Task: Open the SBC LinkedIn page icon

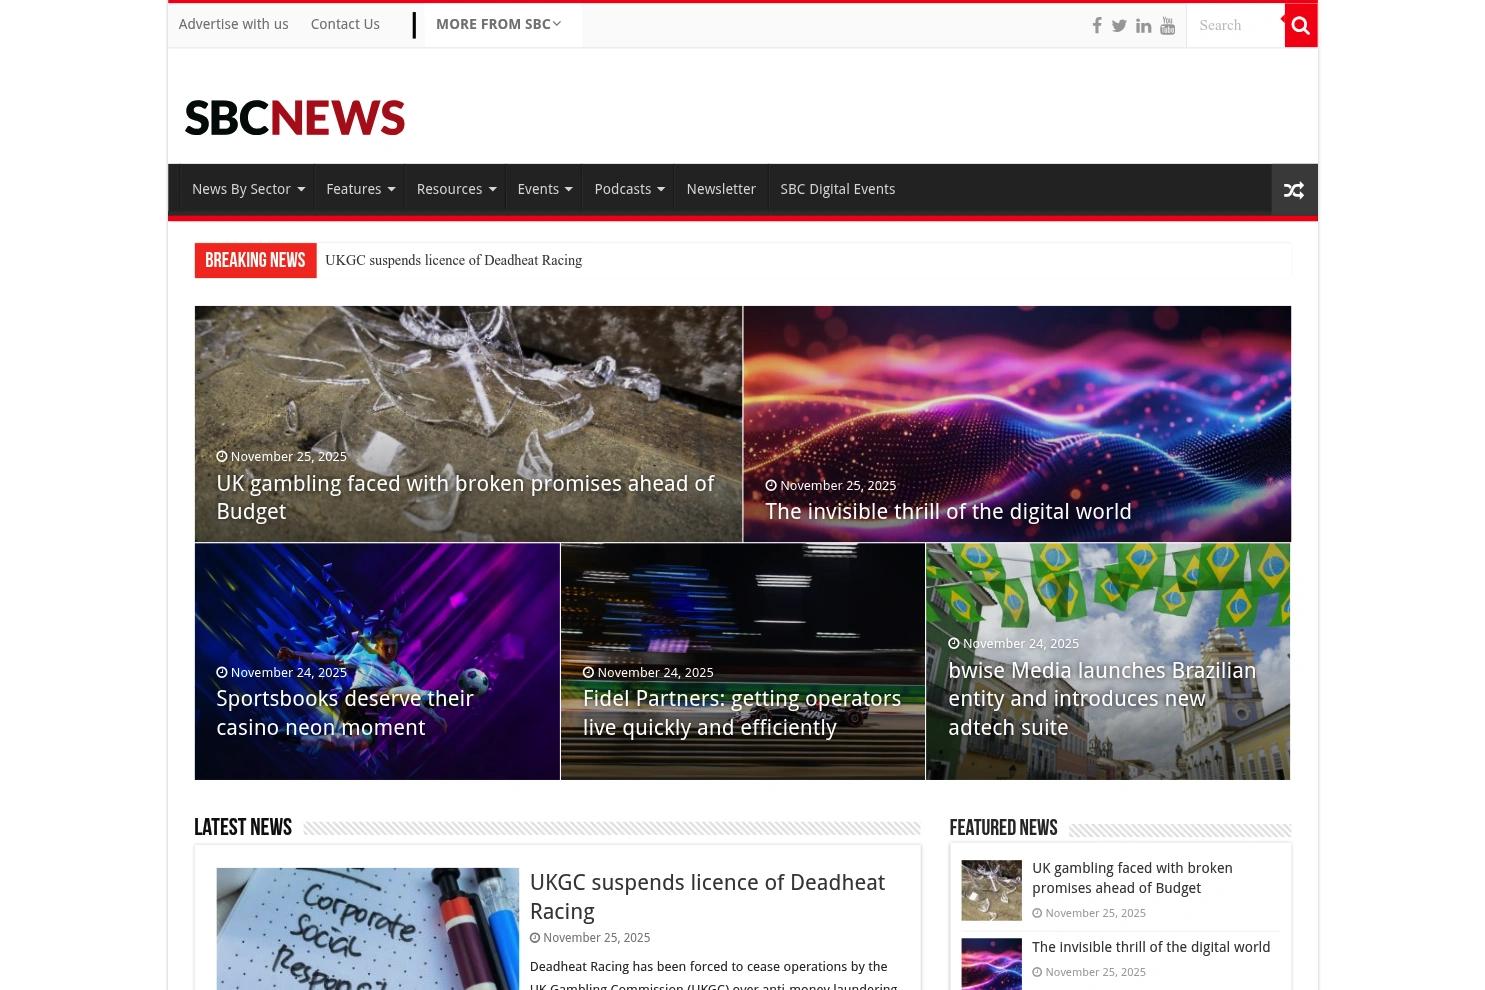Action: (1143, 26)
